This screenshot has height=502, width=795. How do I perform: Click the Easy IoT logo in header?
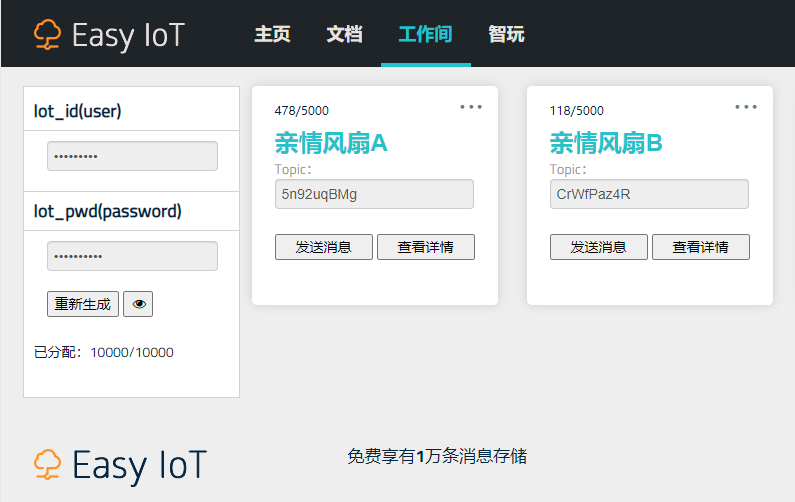pos(109,35)
